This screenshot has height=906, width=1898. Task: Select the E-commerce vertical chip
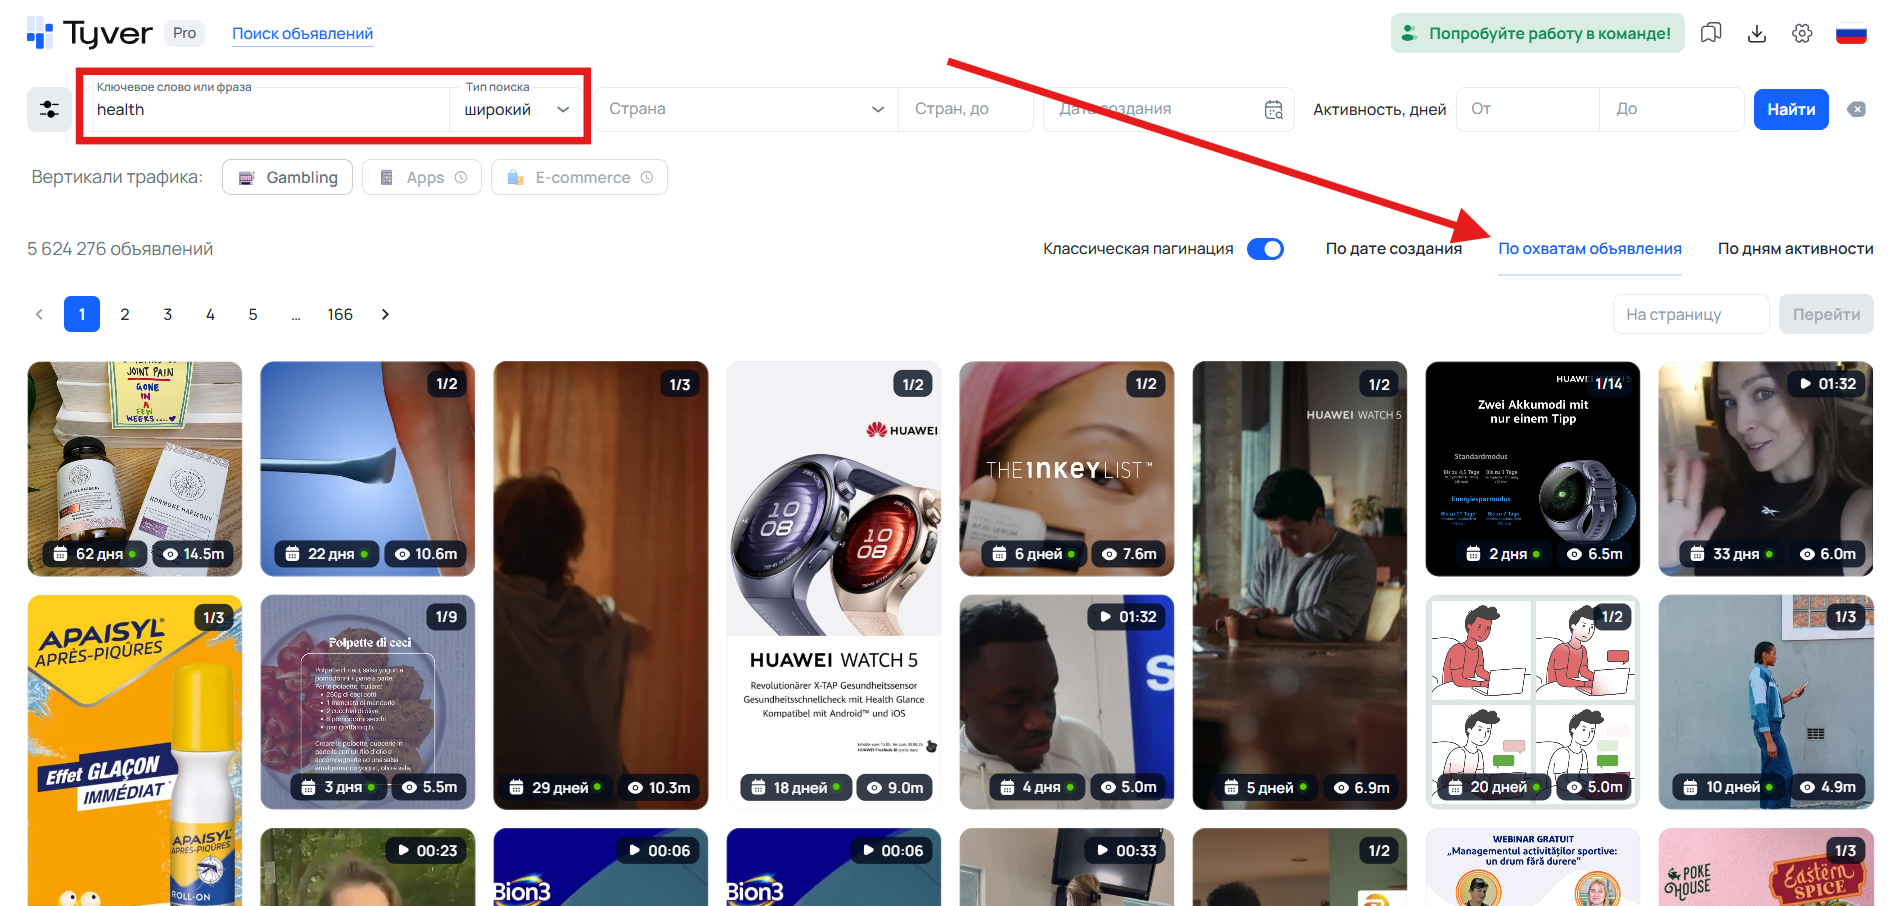[579, 177]
